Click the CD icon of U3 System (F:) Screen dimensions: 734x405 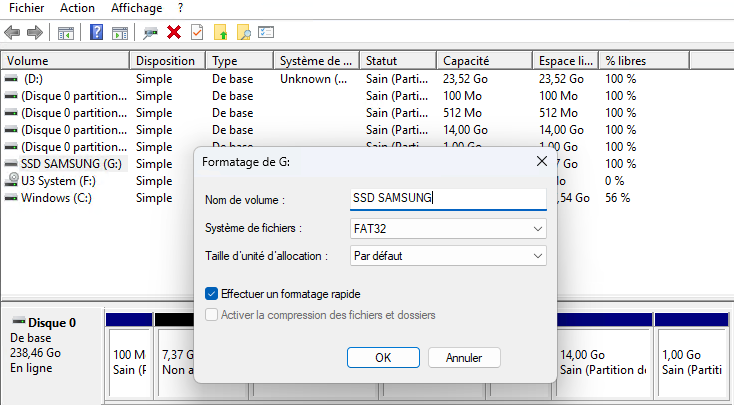pos(11,180)
